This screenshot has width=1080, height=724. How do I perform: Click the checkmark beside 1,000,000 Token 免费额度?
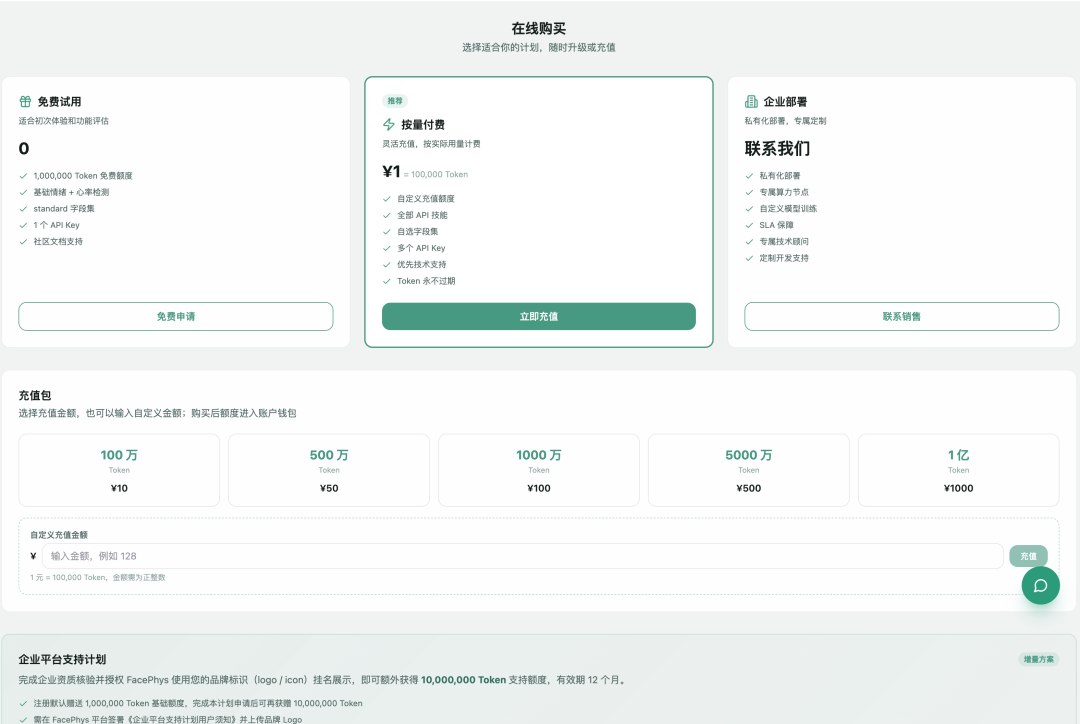point(23,176)
